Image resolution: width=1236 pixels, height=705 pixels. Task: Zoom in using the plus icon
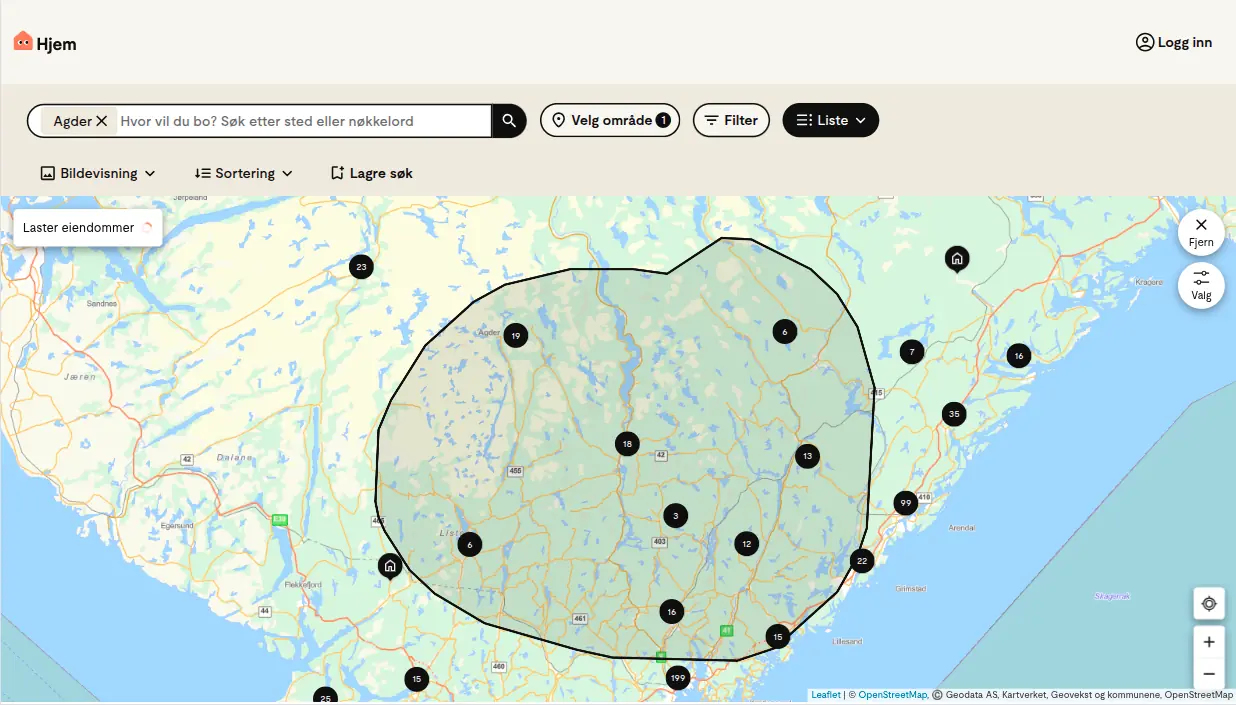click(1209, 641)
